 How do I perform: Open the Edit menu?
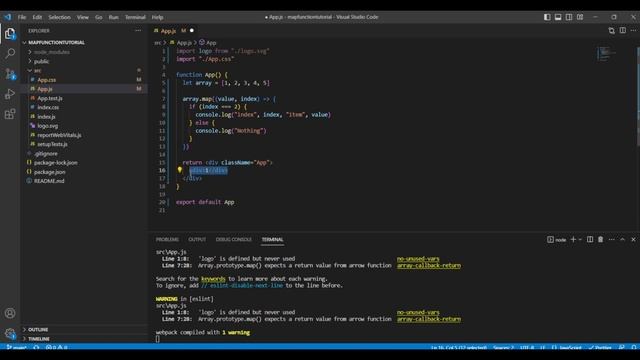(x=37, y=17)
